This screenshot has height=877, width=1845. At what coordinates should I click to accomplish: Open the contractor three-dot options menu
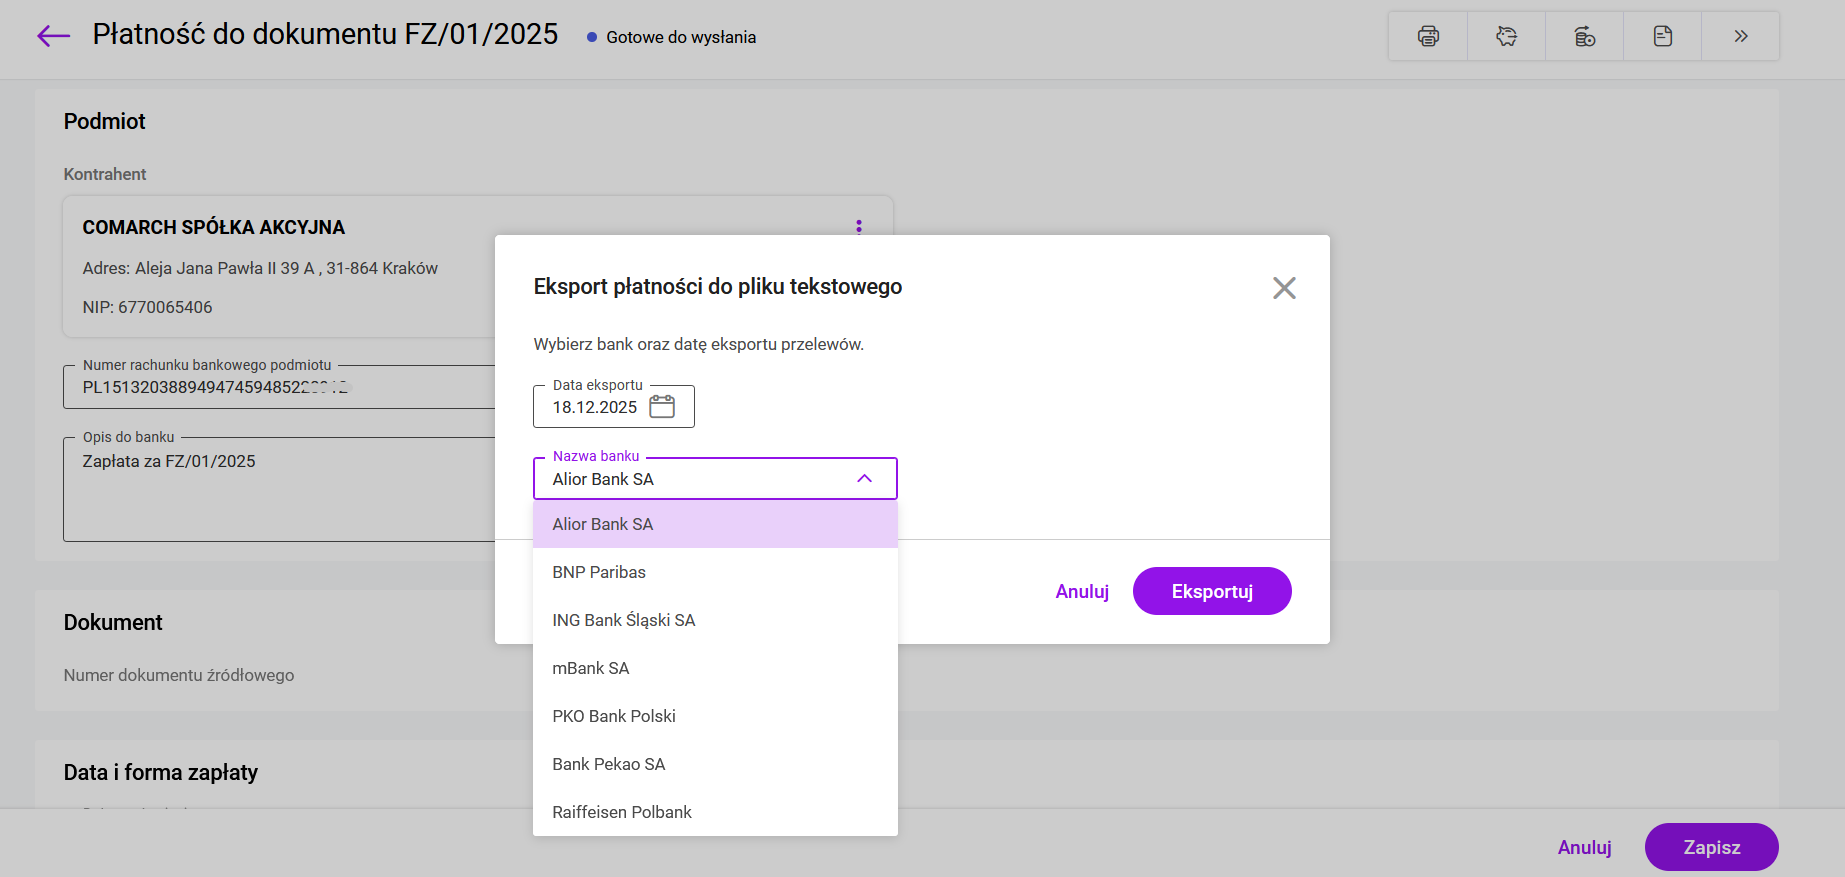coord(858,226)
